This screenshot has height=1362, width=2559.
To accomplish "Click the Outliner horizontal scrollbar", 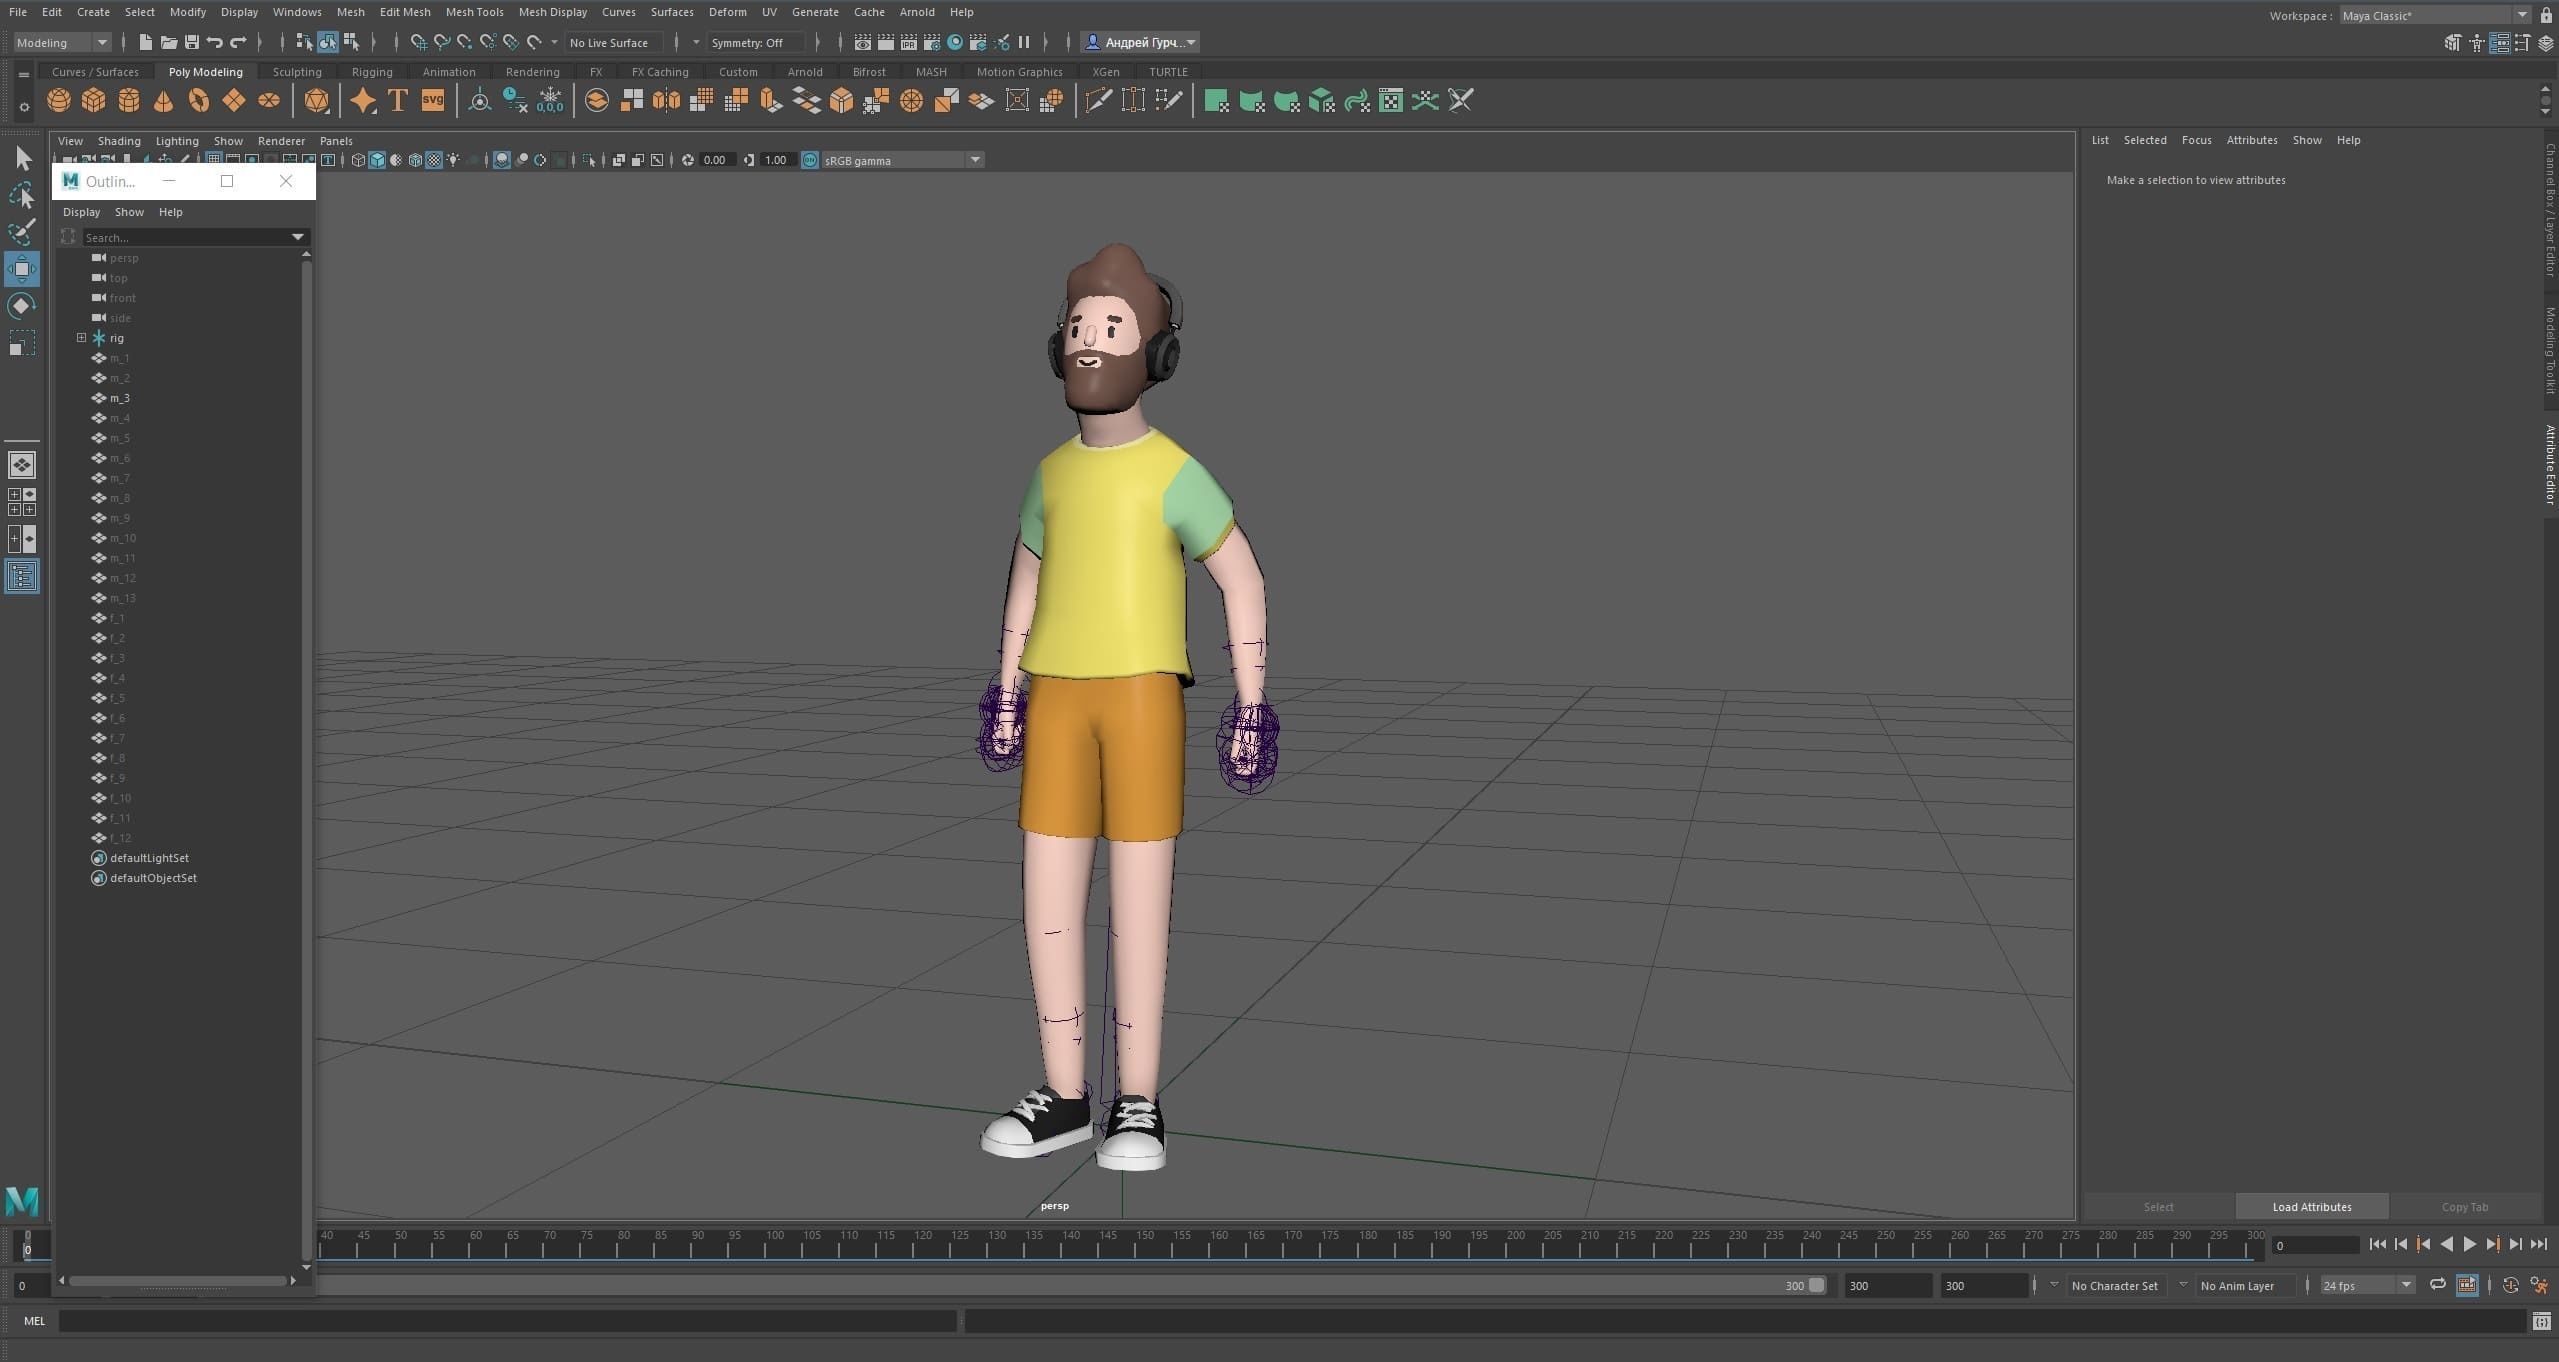I will (x=178, y=1280).
